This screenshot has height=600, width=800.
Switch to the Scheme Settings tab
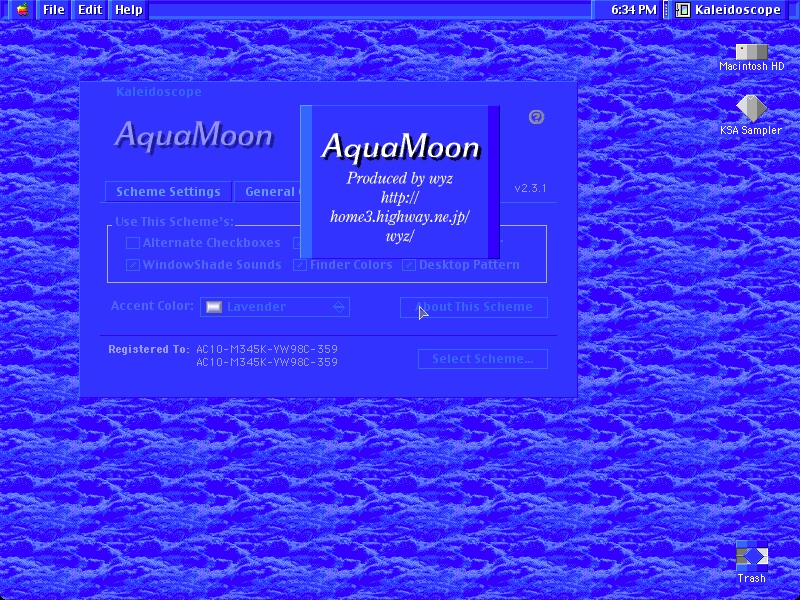tap(168, 192)
